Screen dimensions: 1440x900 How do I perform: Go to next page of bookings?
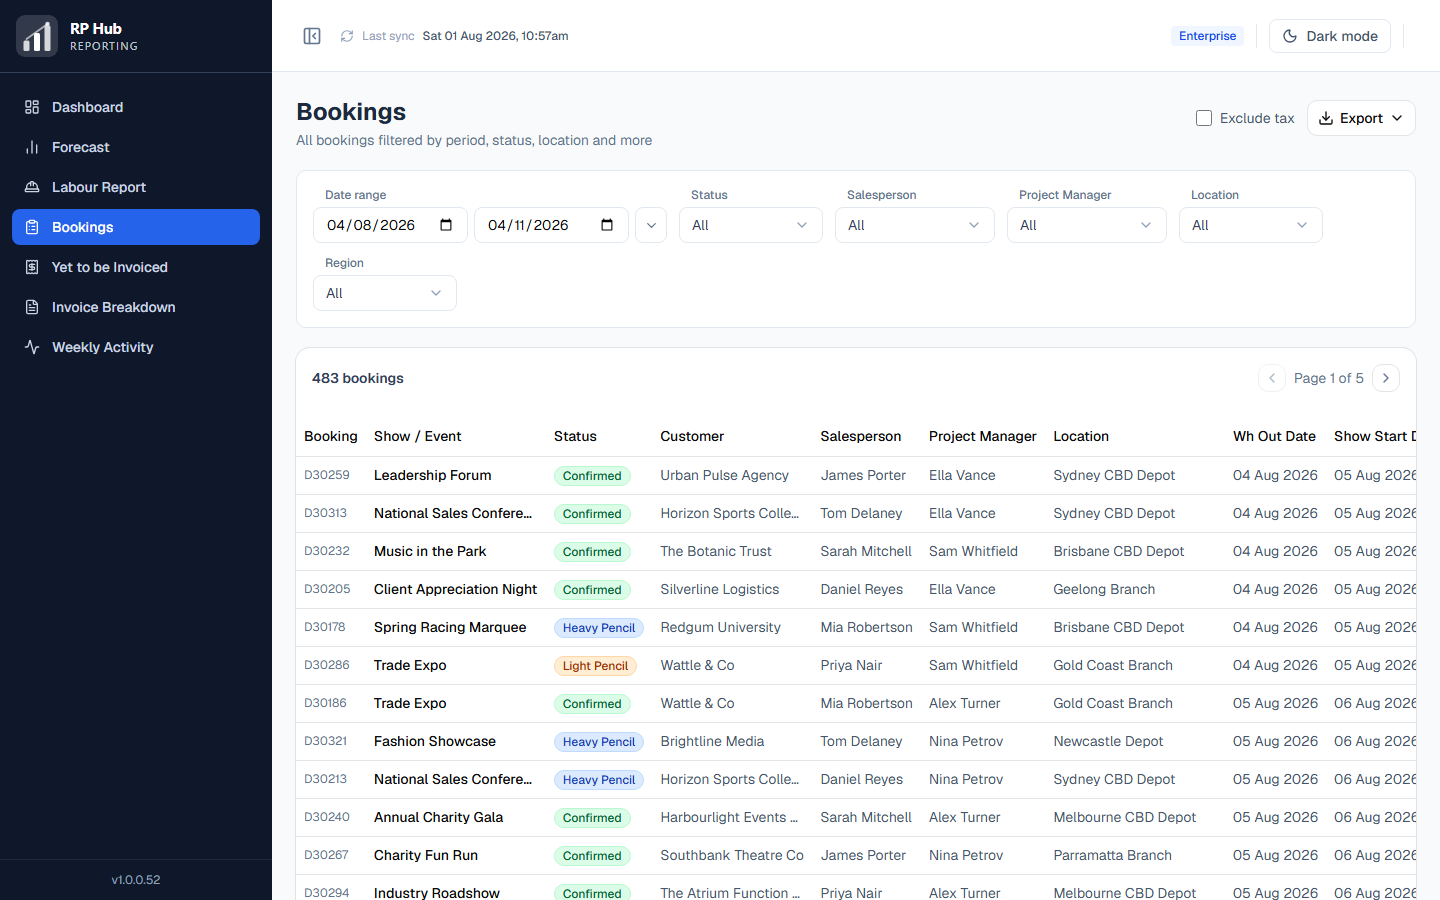point(1386,378)
